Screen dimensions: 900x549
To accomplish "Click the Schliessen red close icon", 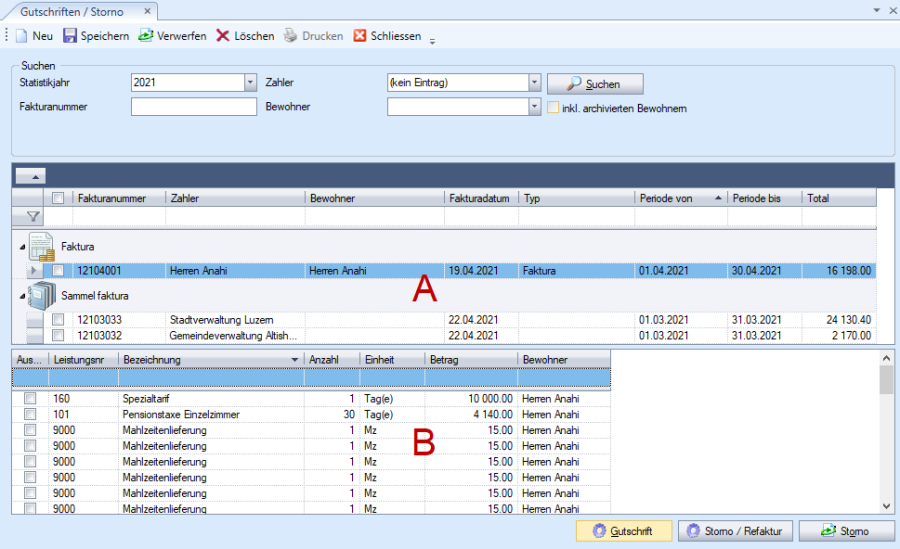I will pos(360,36).
